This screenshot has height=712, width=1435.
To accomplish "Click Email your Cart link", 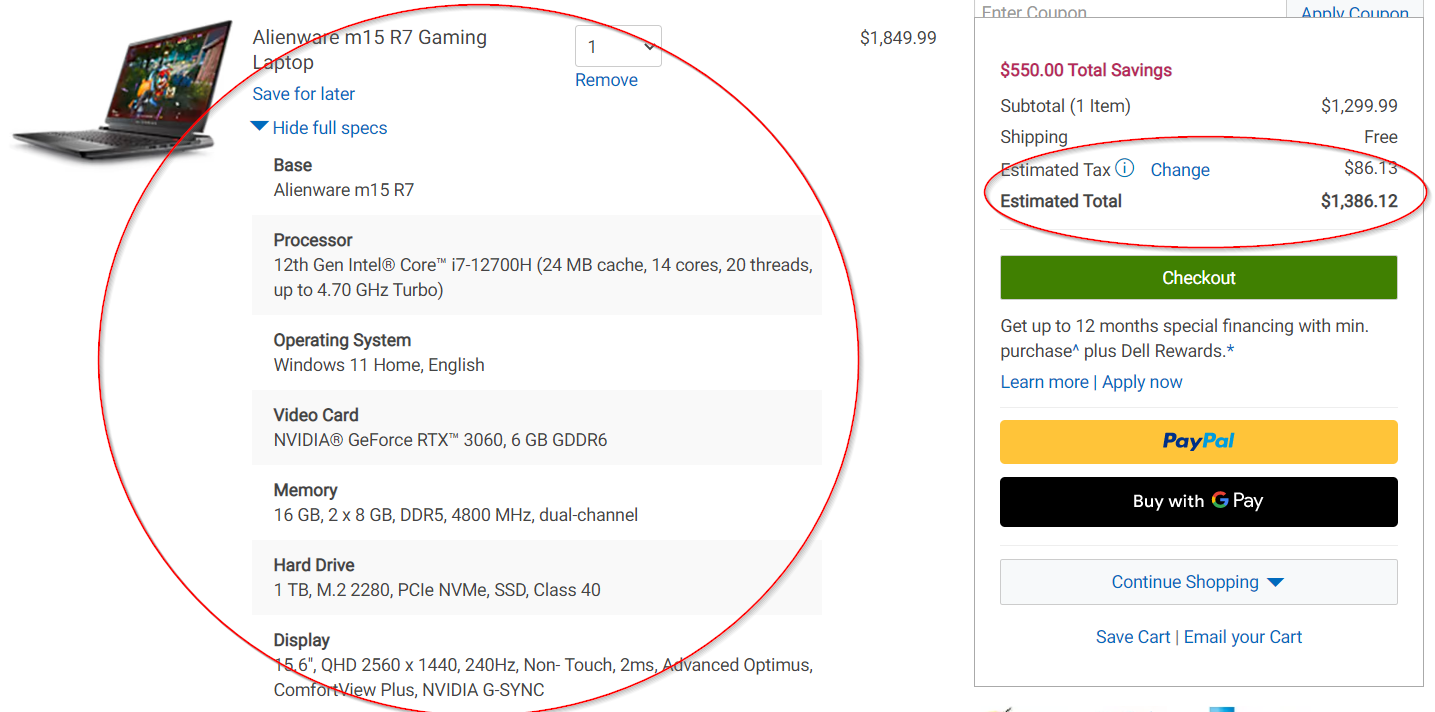I will click(1243, 637).
